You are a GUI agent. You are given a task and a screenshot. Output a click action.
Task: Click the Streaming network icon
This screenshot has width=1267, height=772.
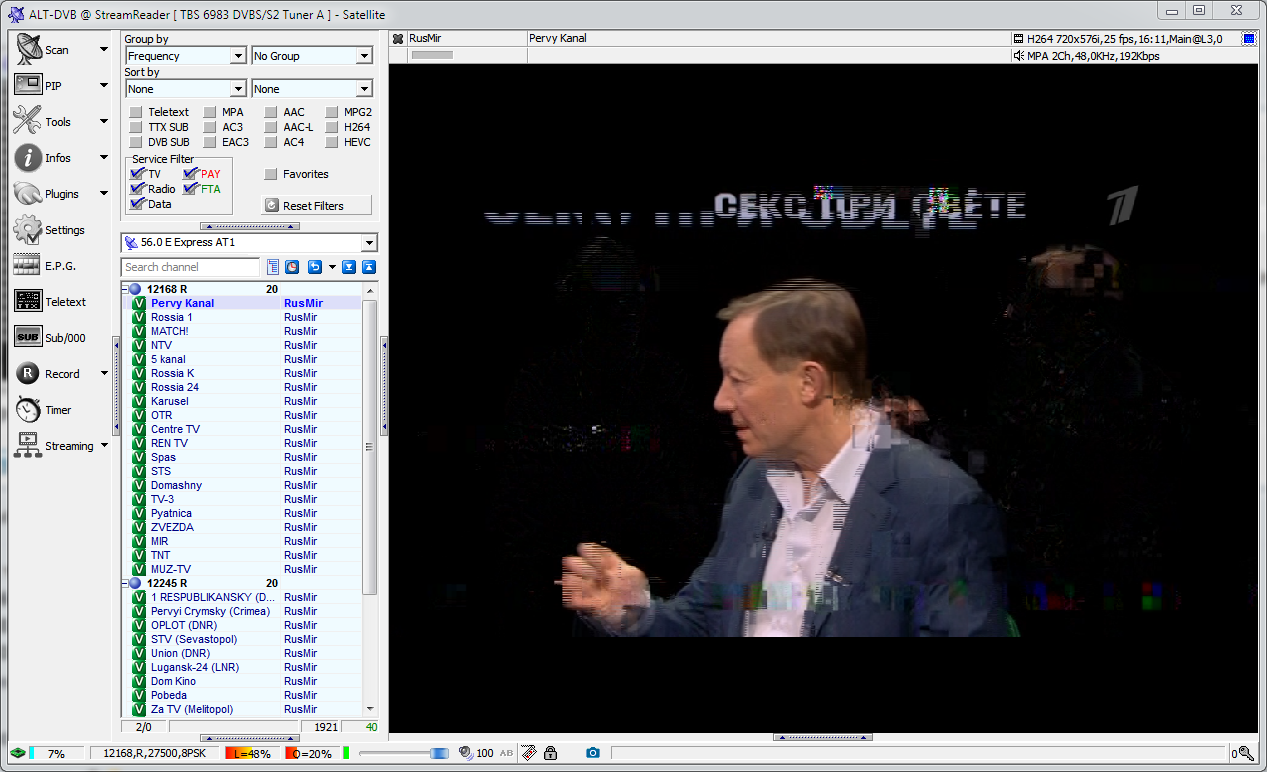coord(28,445)
